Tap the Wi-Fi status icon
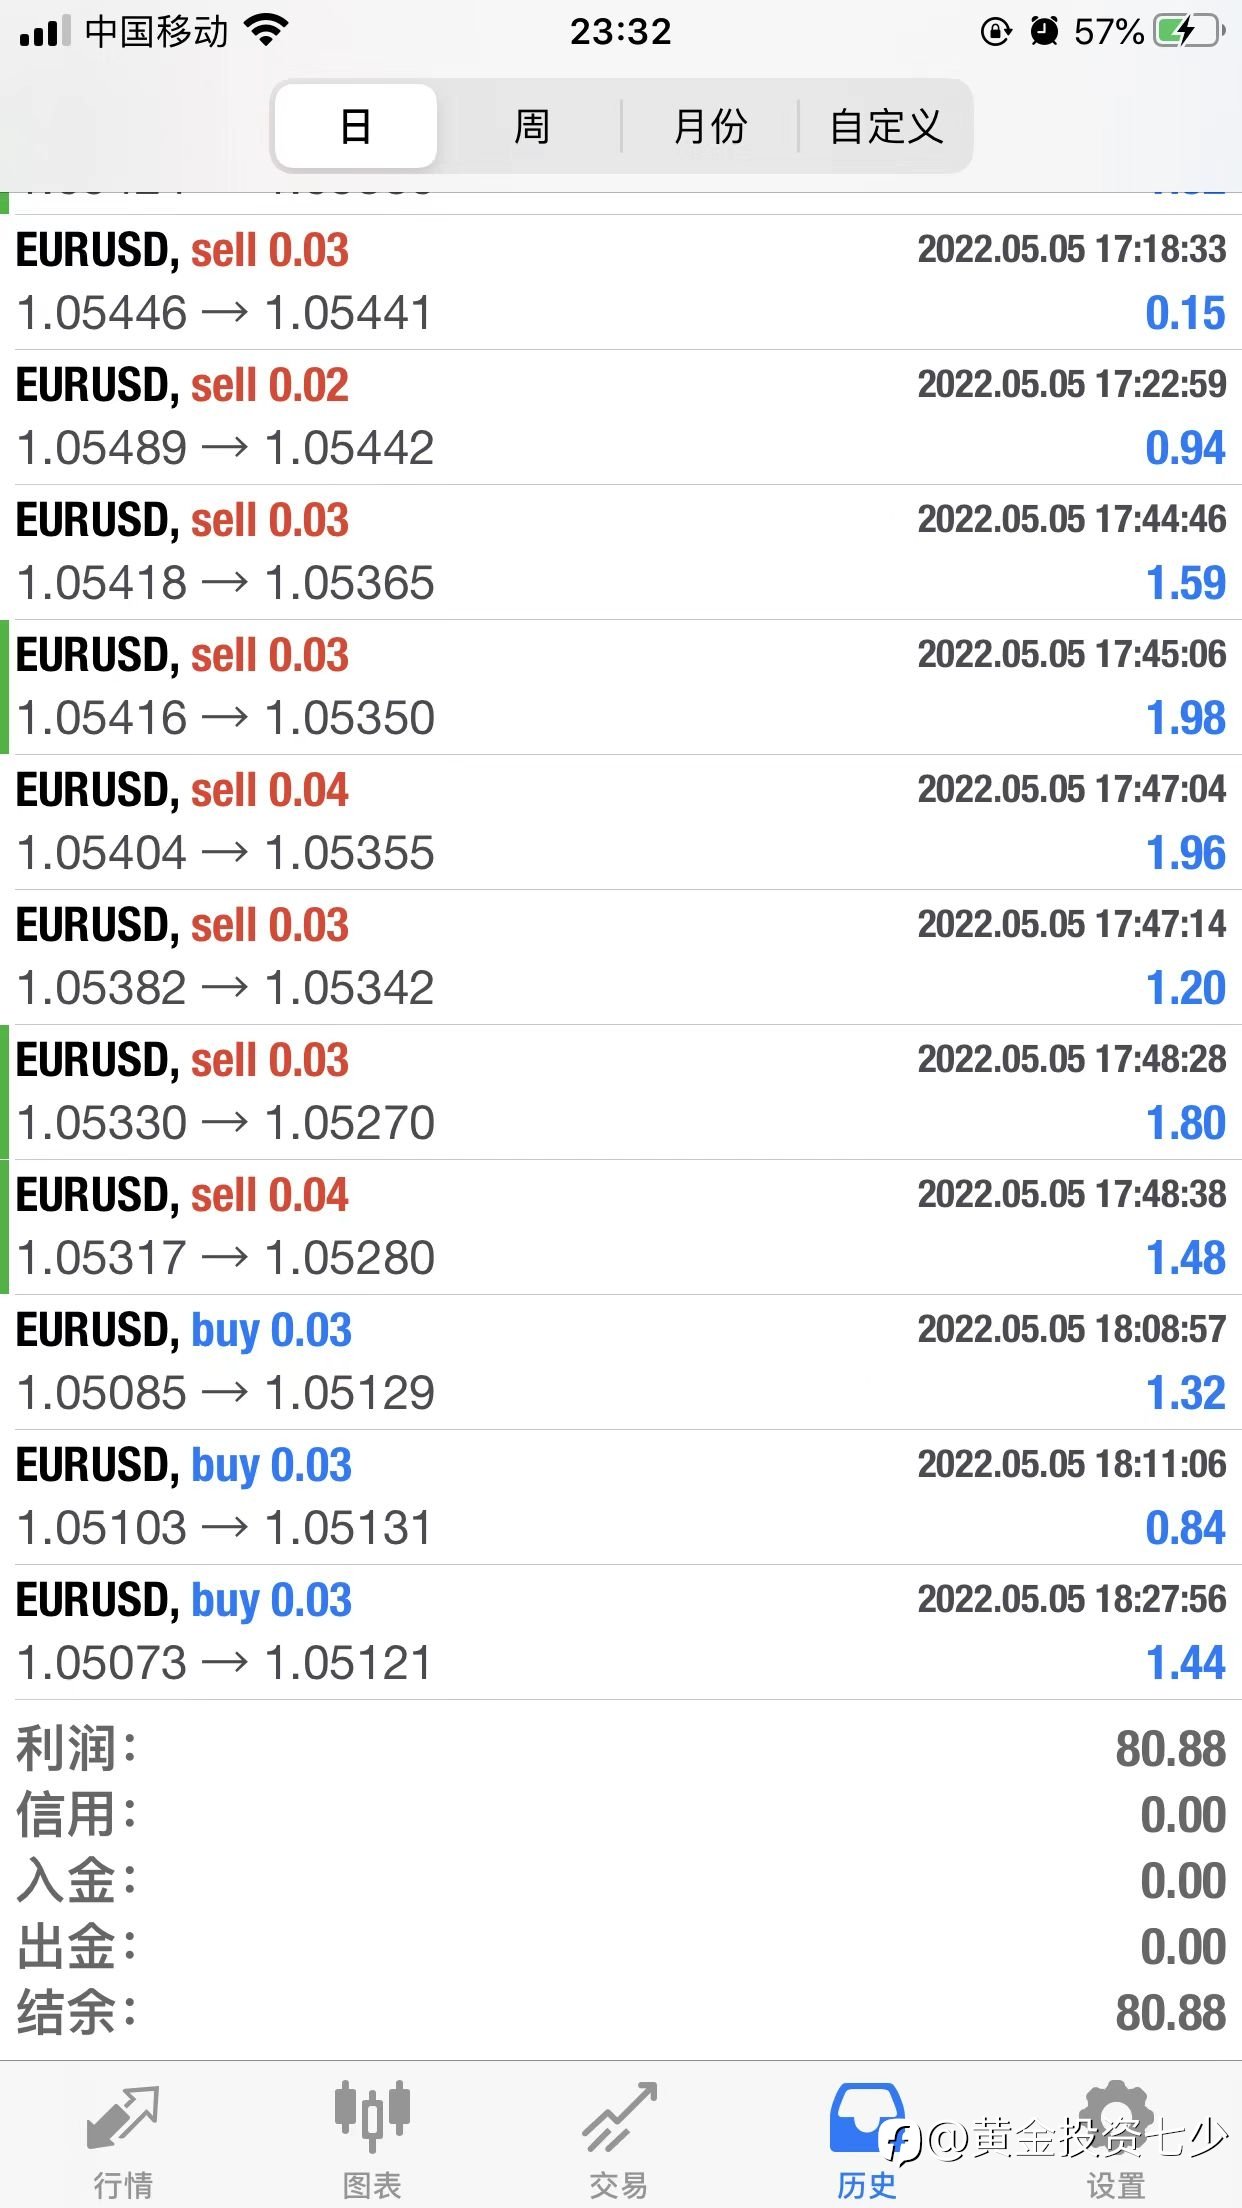Screen dimensions: 1242x2208 pyautogui.click(x=266, y=31)
